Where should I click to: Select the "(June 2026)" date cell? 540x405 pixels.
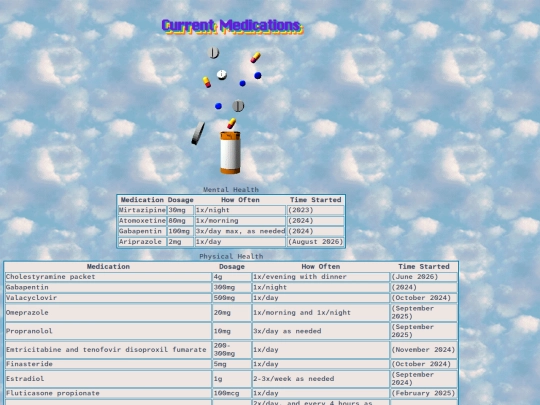pyautogui.click(x=424, y=277)
